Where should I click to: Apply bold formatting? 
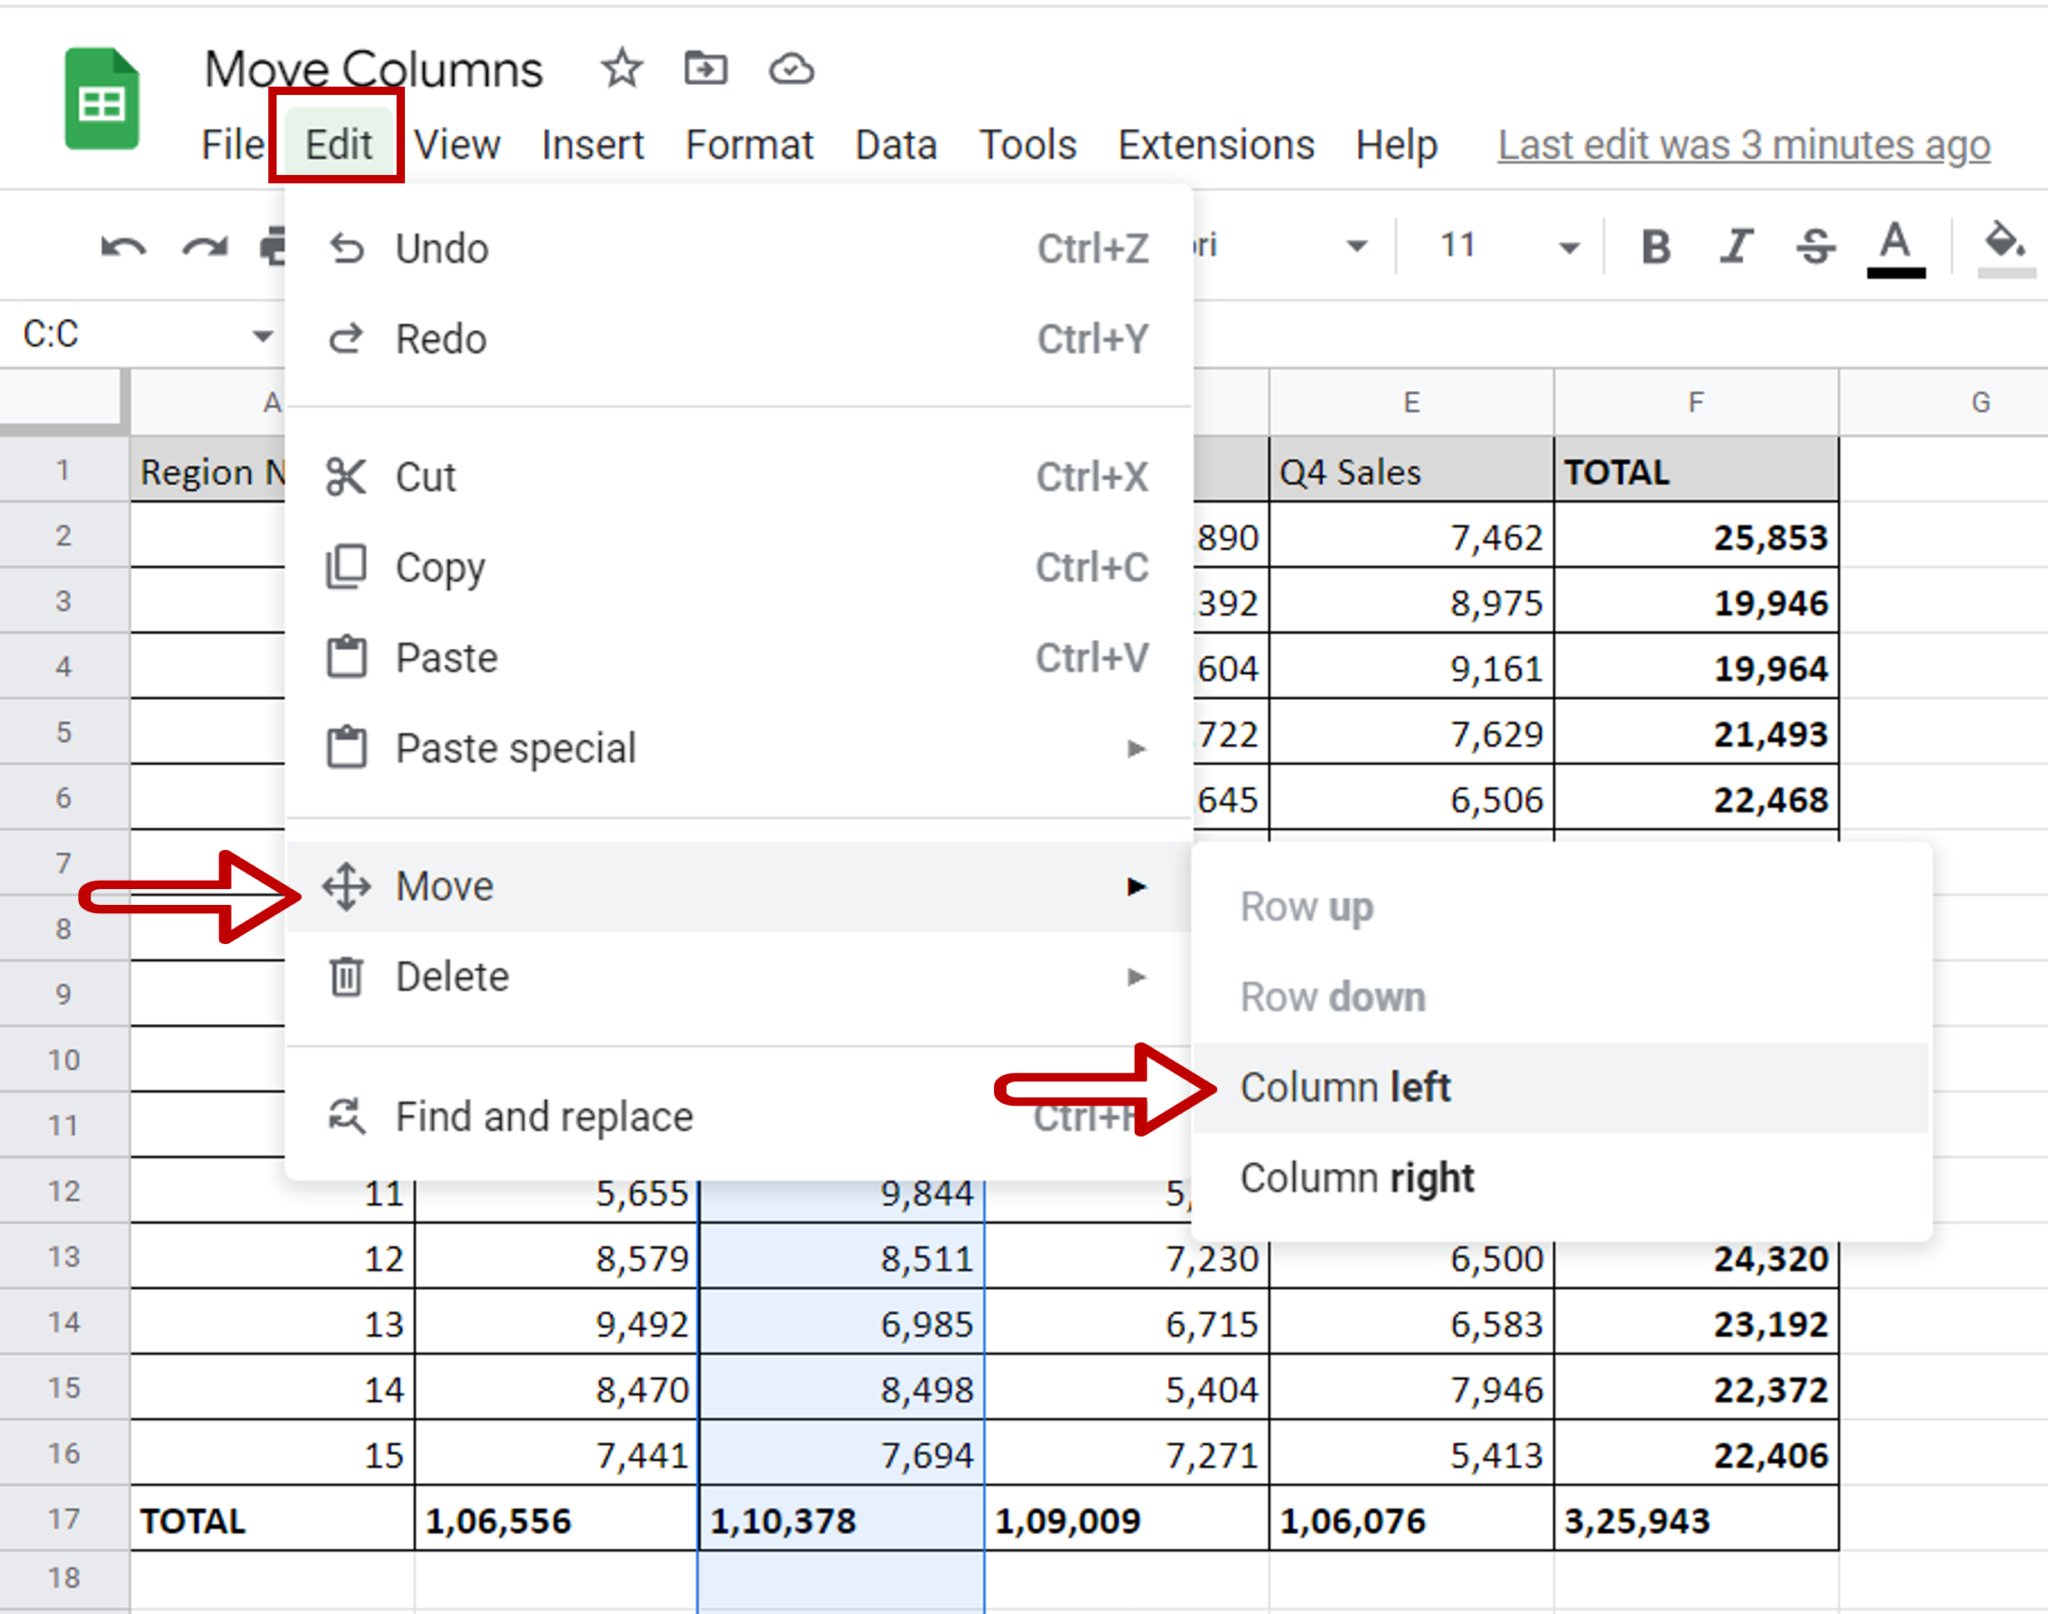(1656, 246)
